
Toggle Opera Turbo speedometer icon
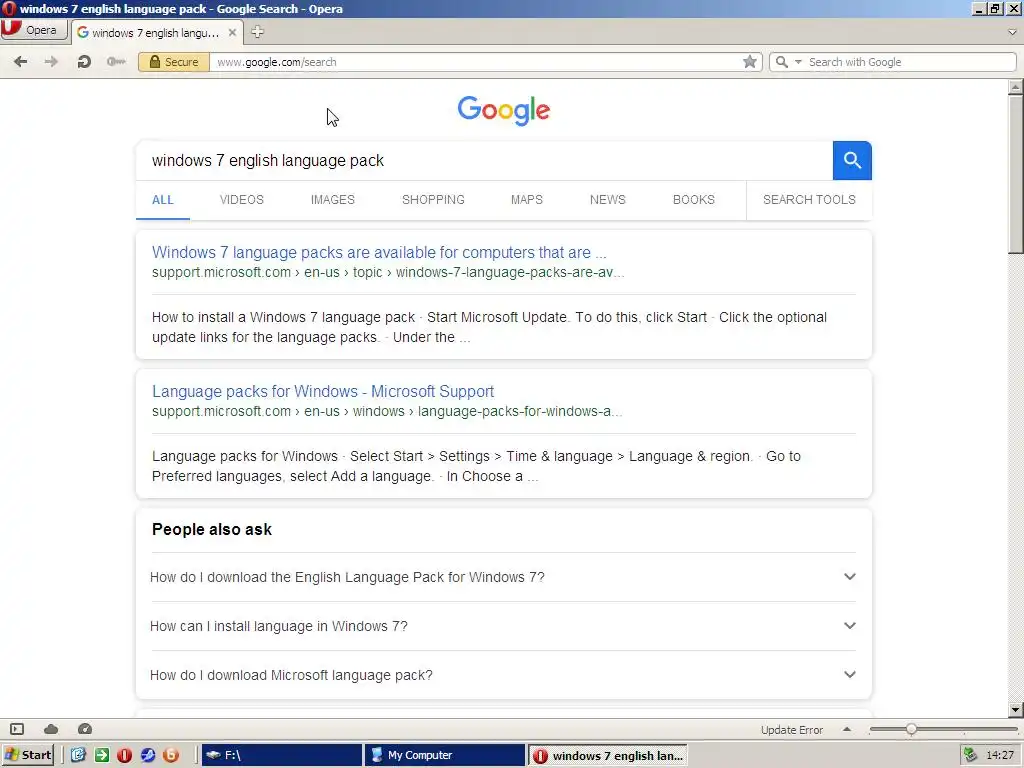tap(85, 729)
